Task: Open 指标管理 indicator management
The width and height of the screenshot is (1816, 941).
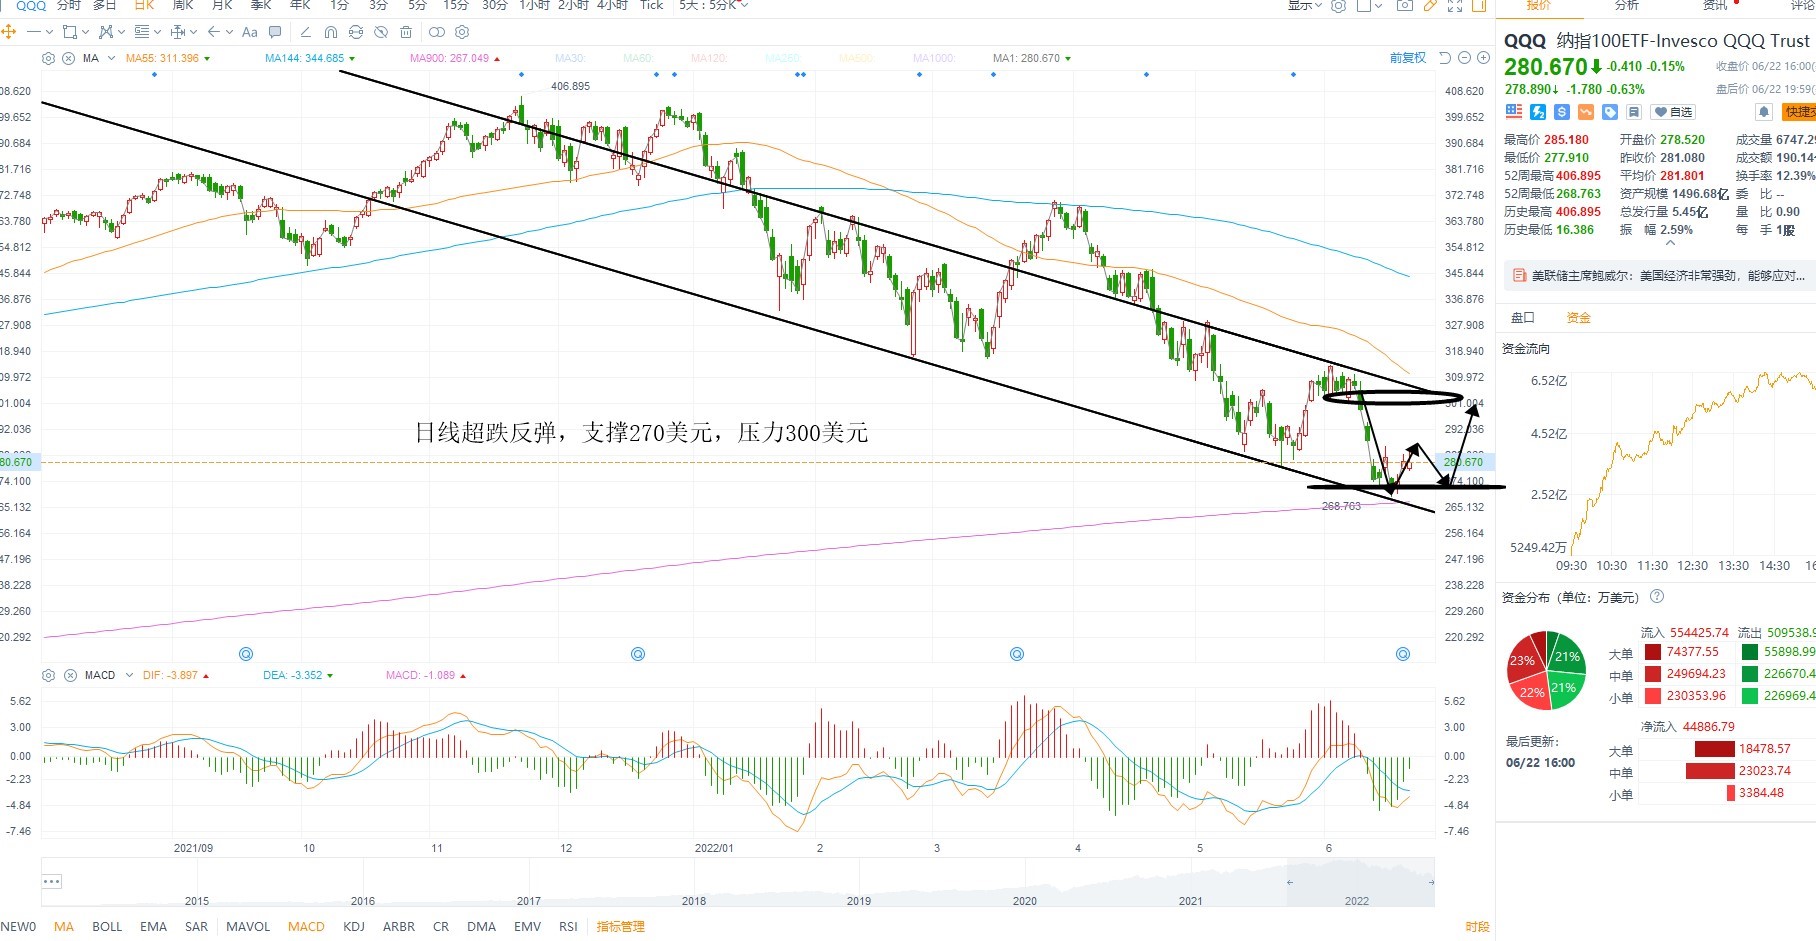Action: [x=621, y=927]
